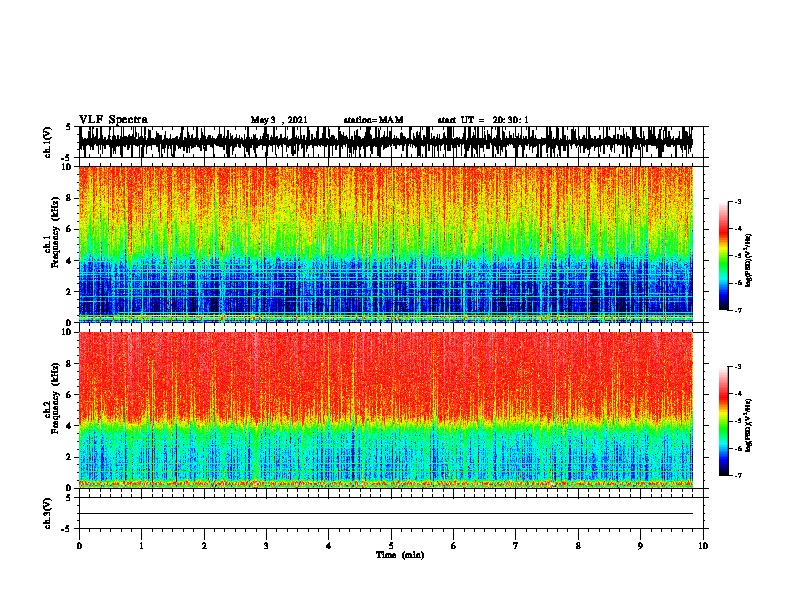Click the "ch.3(V)" axis label
Image resolution: width=792 pixels, height=612 pixels.
48,513
